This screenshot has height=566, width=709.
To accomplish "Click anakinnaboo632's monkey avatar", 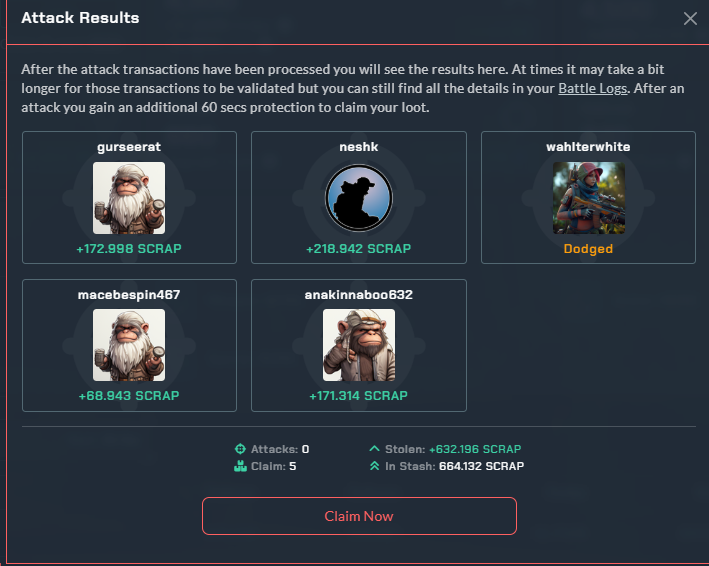I will point(359,345).
